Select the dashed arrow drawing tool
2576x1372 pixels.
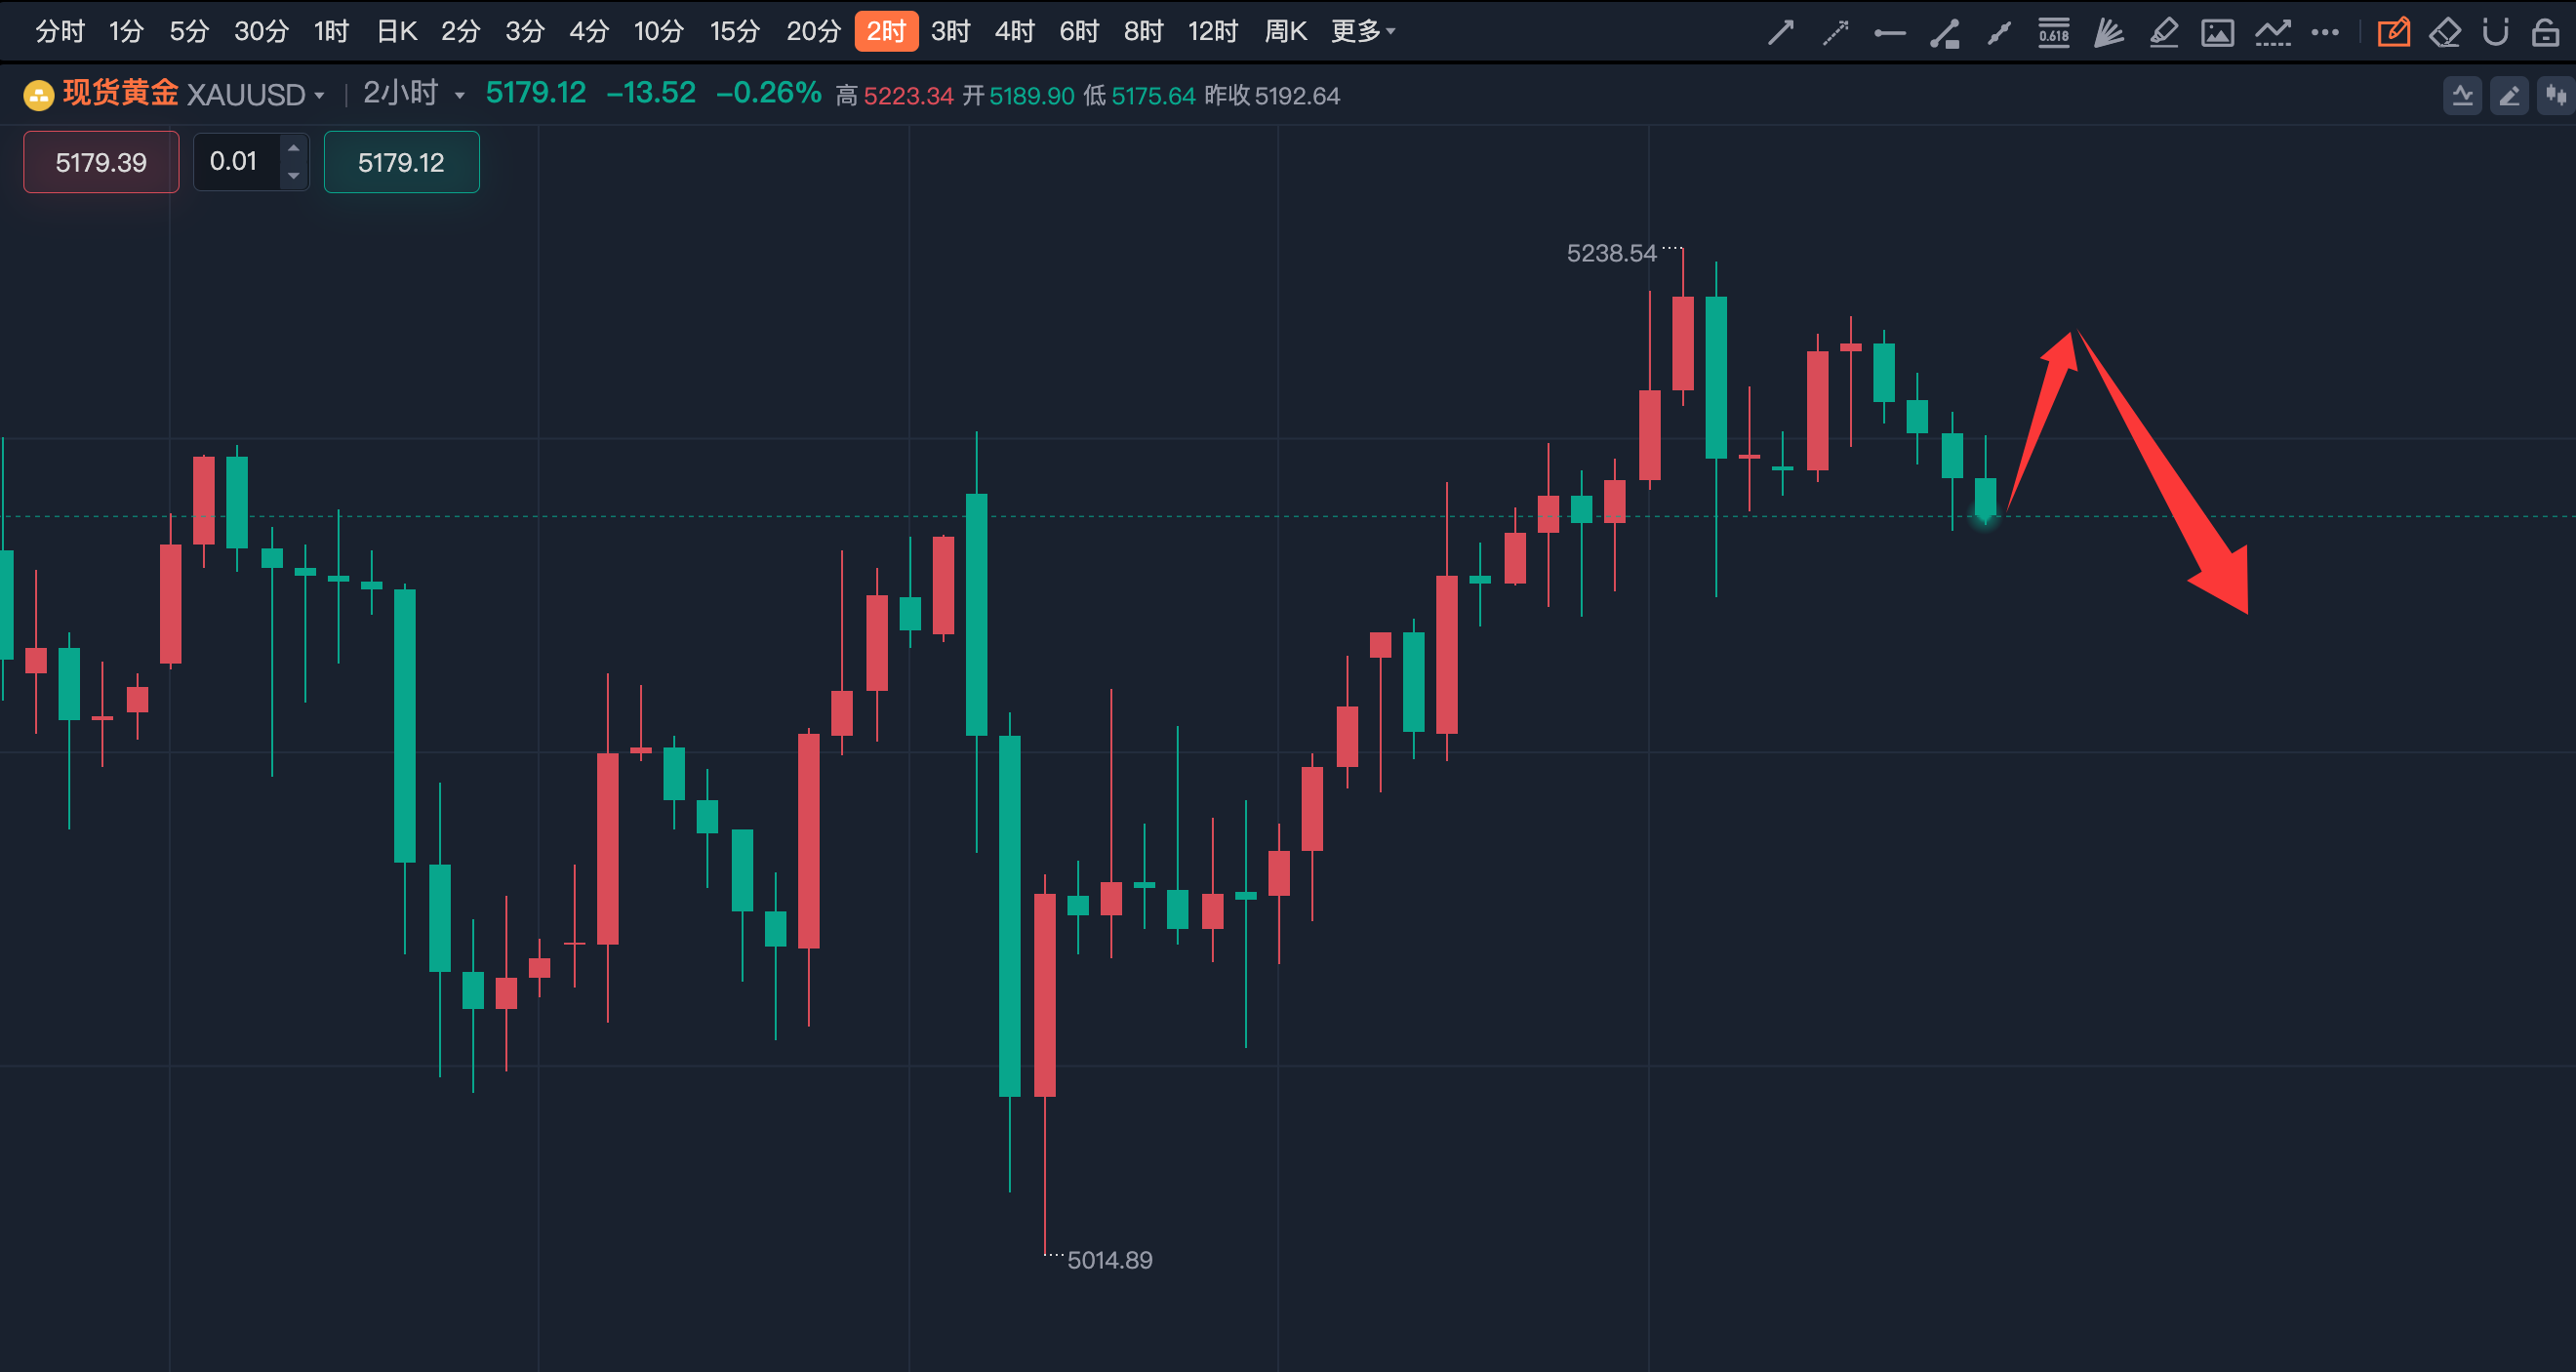pyautogui.click(x=1835, y=33)
